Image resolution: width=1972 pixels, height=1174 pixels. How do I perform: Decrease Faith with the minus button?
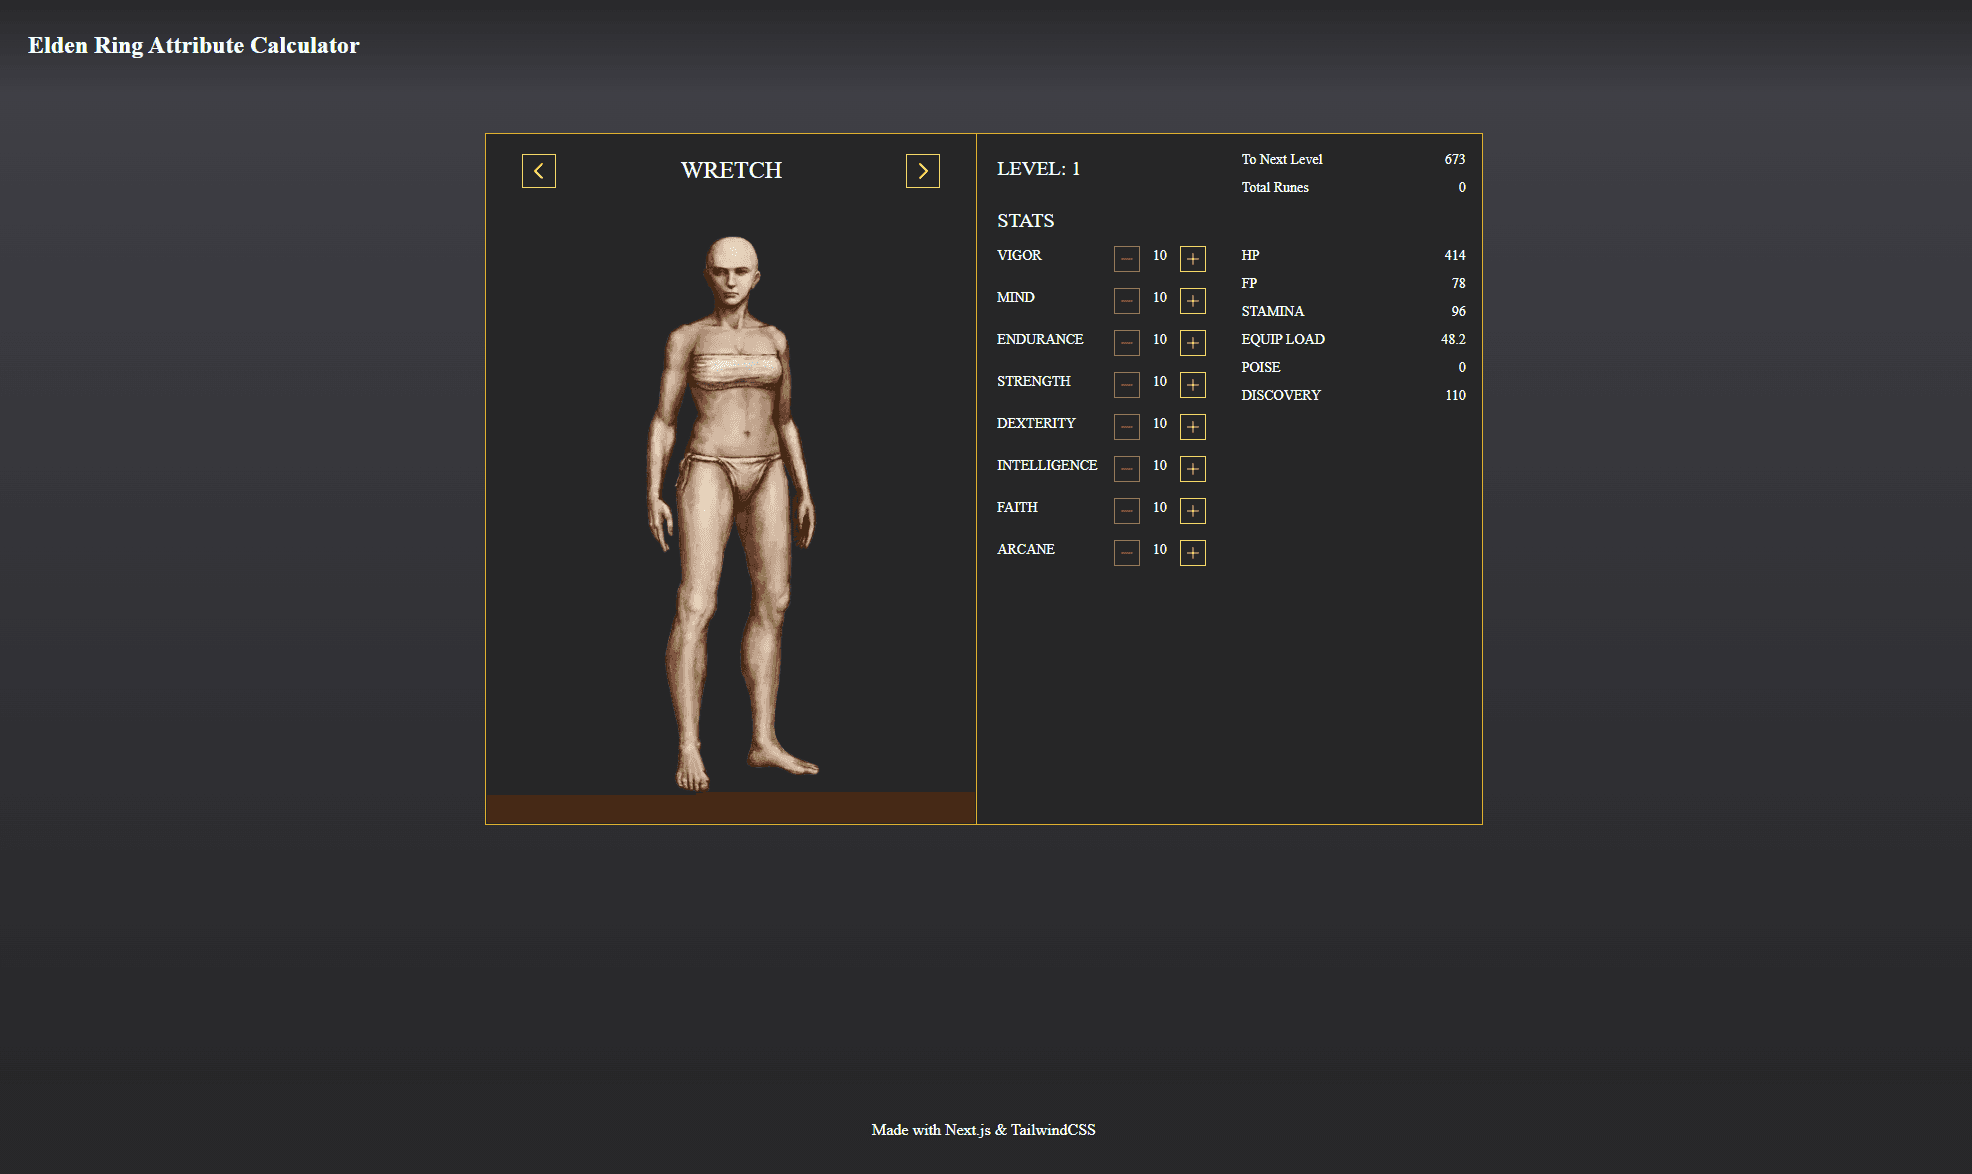[x=1126, y=511]
